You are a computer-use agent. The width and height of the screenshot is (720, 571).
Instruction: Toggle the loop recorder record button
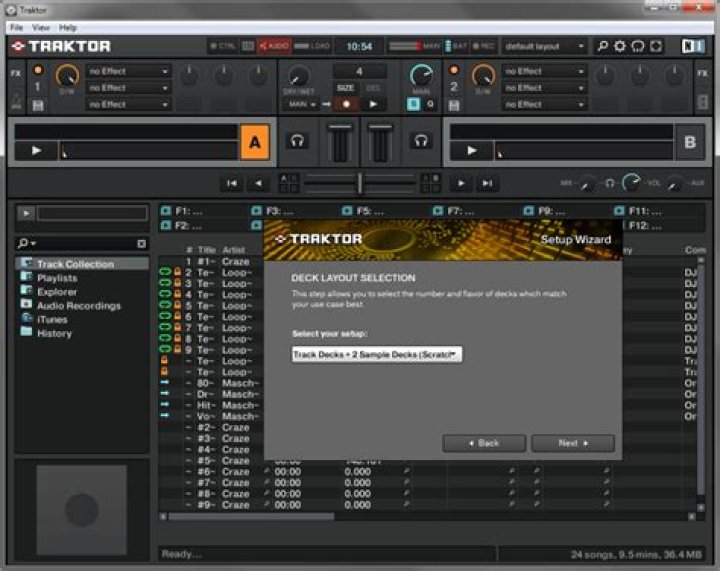(x=345, y=104)
